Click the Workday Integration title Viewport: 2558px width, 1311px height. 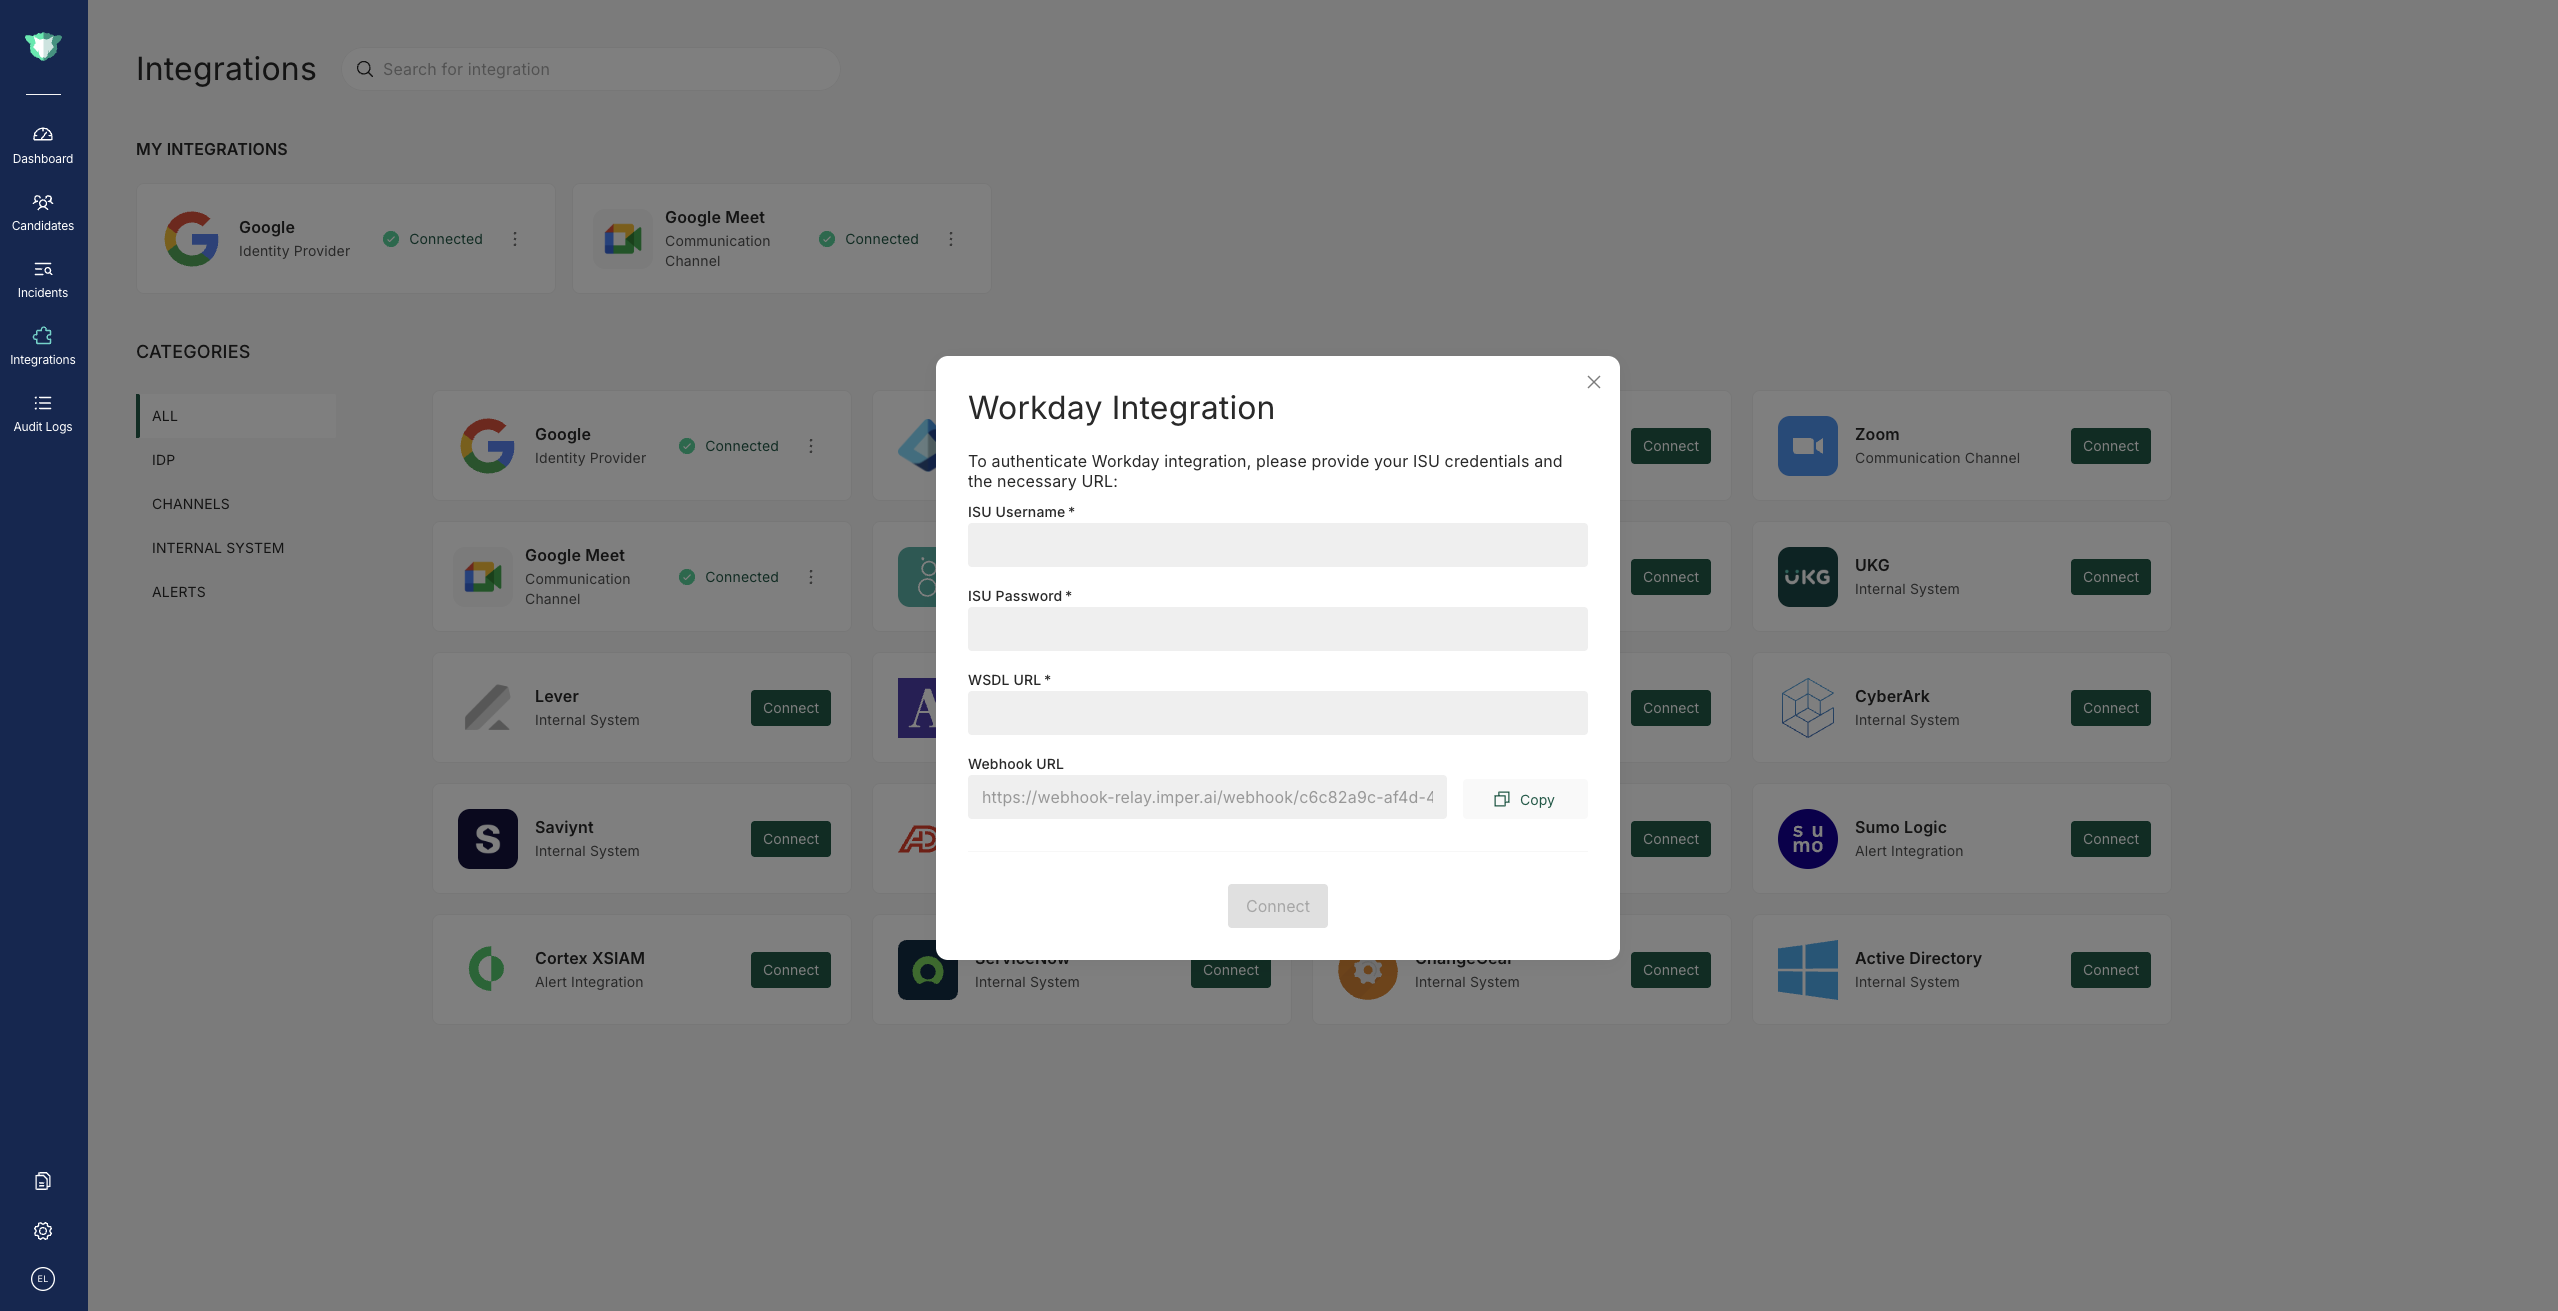(x=1121, y=408)
